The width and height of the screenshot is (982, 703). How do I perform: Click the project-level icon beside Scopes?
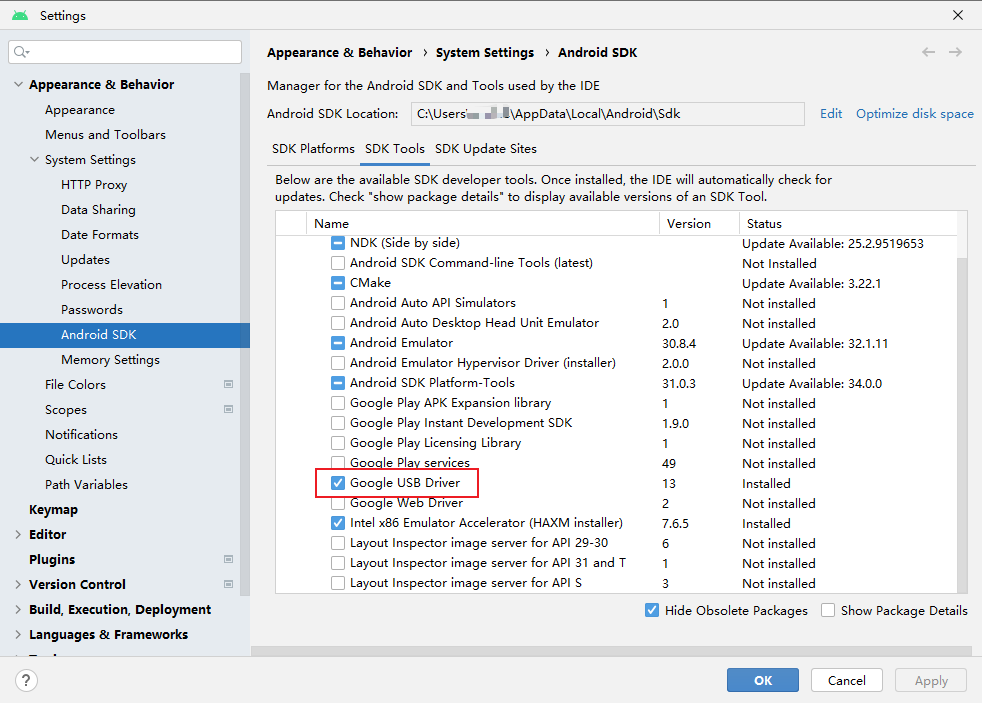tap(228, 409)
